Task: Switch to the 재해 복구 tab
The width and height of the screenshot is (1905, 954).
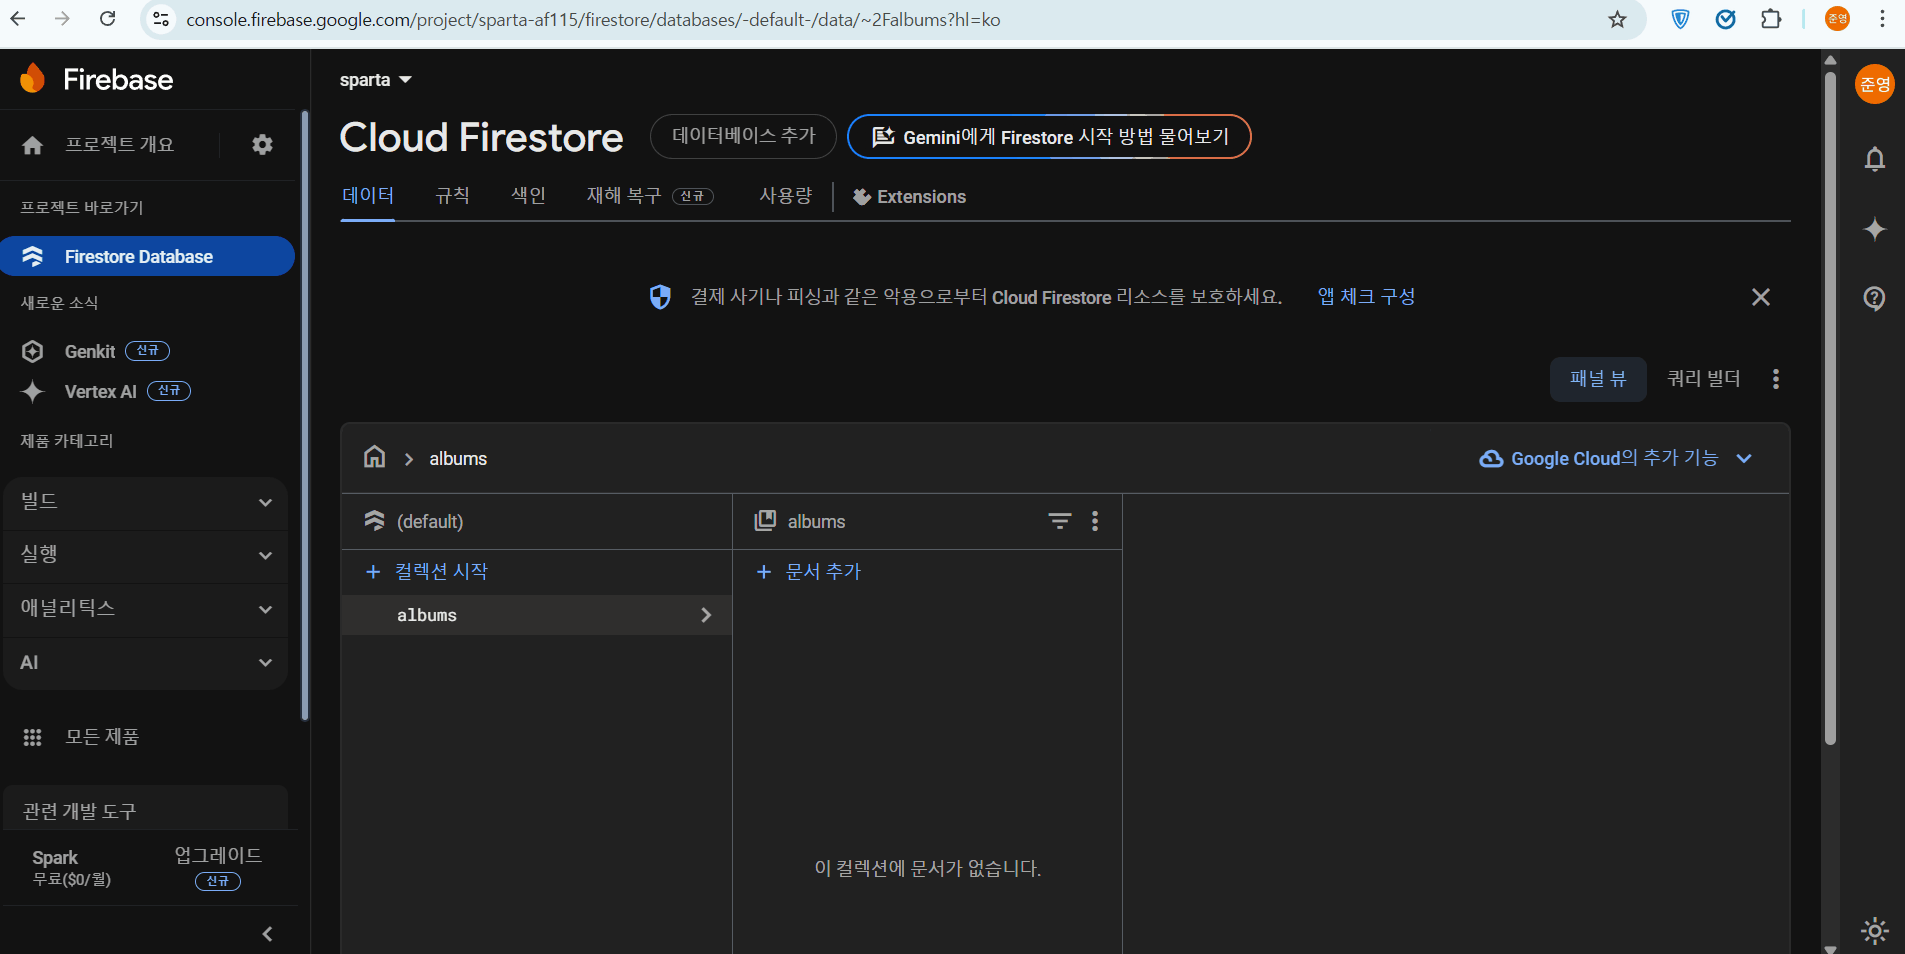Action: click(650, 196)
